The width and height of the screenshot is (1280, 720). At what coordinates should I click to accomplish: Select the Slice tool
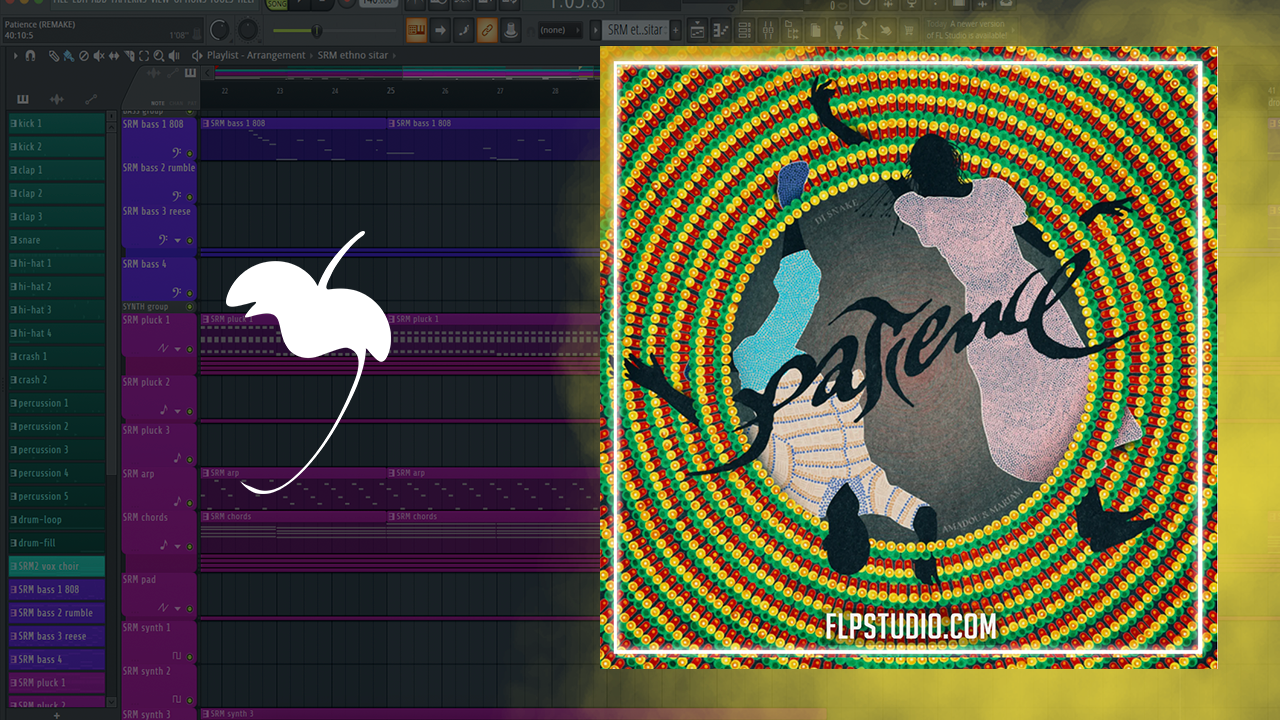[x=129, y=55]
